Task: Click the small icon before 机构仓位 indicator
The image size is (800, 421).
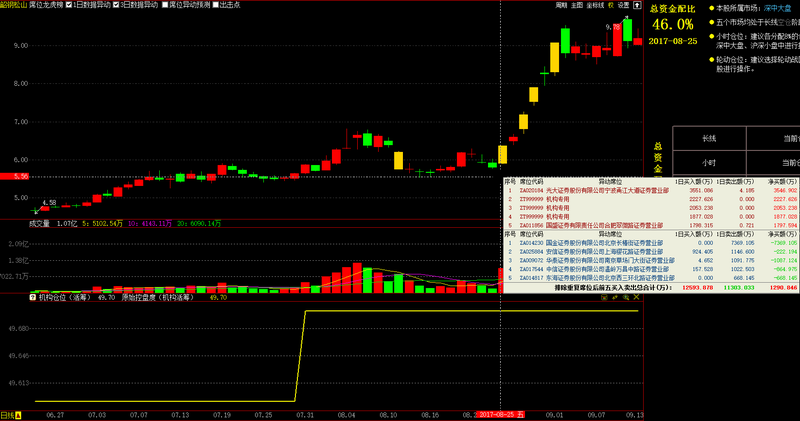Action: 33,297
